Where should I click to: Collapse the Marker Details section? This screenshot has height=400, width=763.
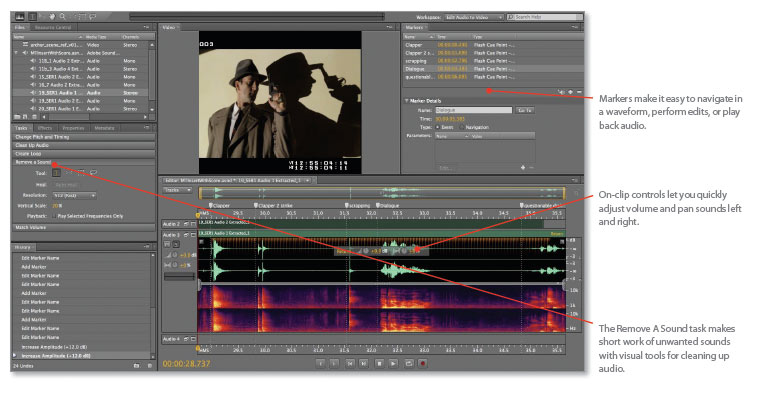[406, 101]
